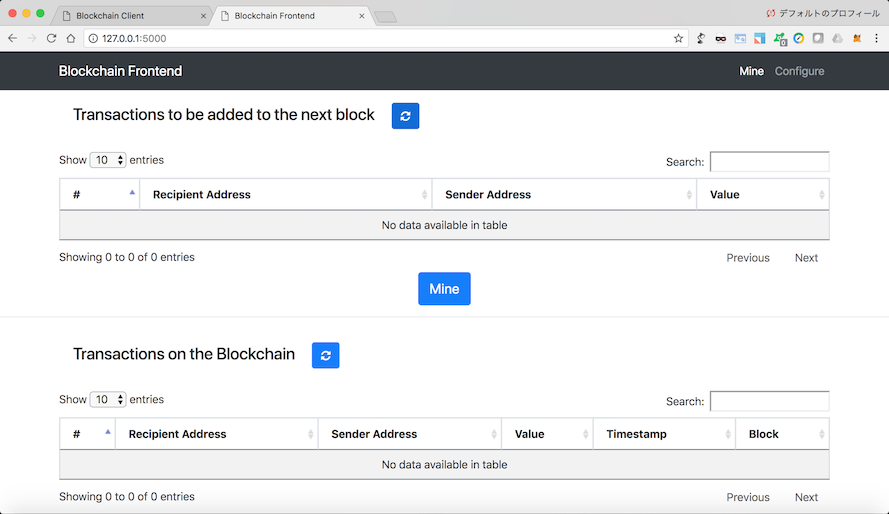The height and width of the screenshot is (514, 889).
Task: Go to the browser home page icon
Action: click(x=71, y=38)
